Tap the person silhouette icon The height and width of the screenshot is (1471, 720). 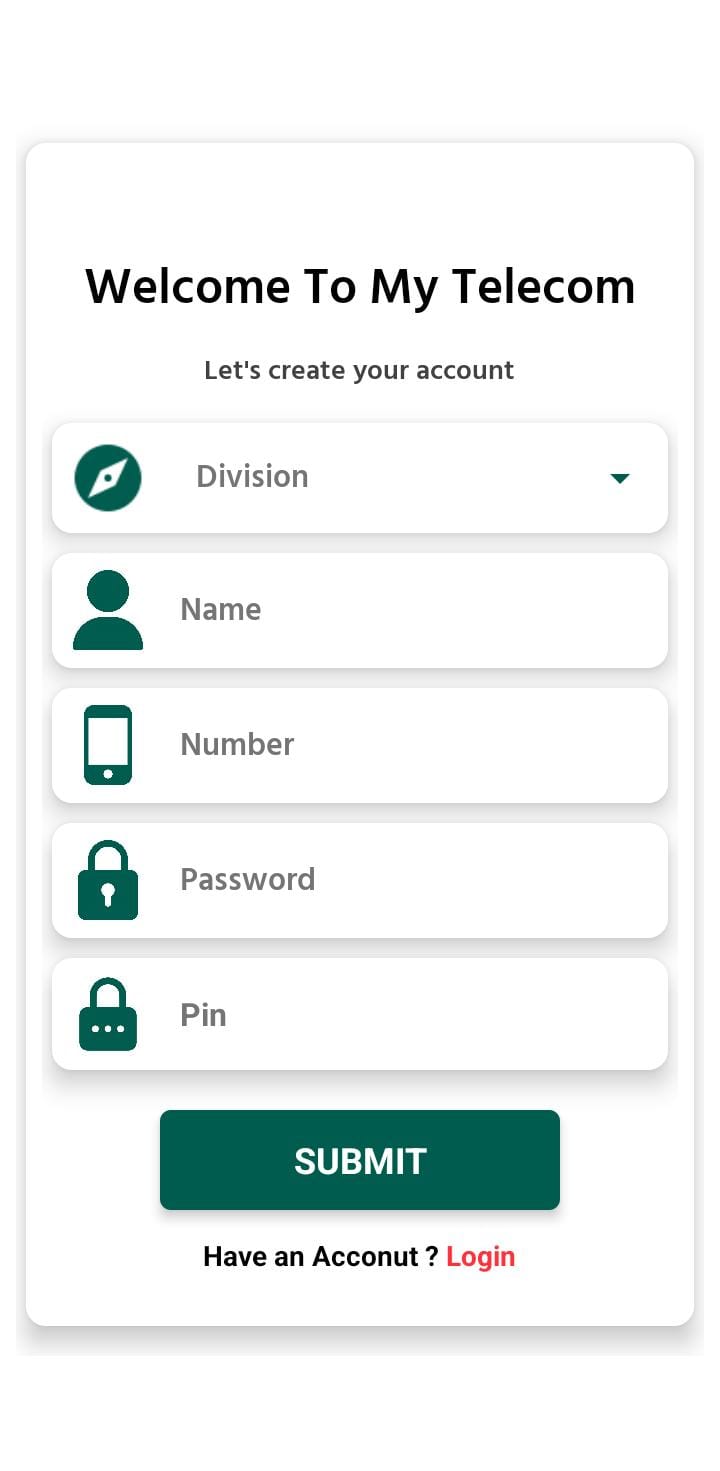pyautogui.click(x=108, y=610)
